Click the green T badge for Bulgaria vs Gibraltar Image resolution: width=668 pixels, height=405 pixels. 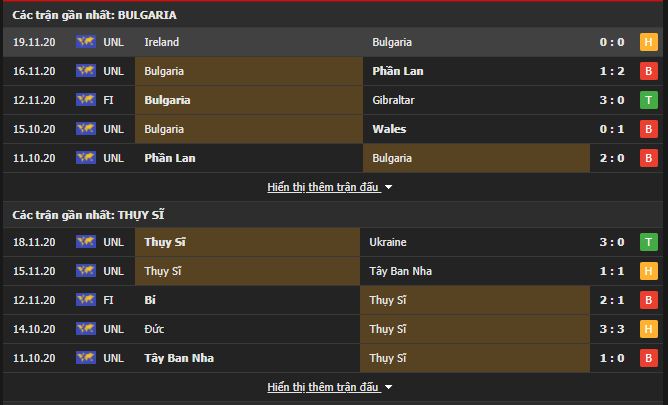click(x=648, y=100)
